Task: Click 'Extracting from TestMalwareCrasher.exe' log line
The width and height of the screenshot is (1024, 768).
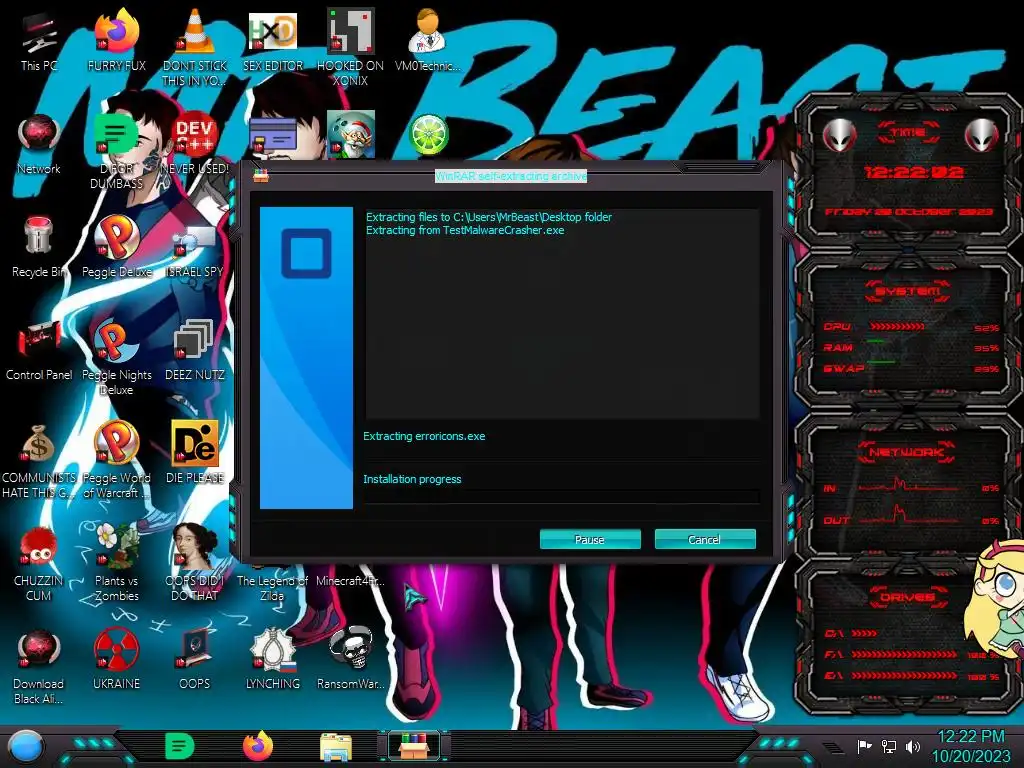Action: pyautogui.click(x=465, y=230)
